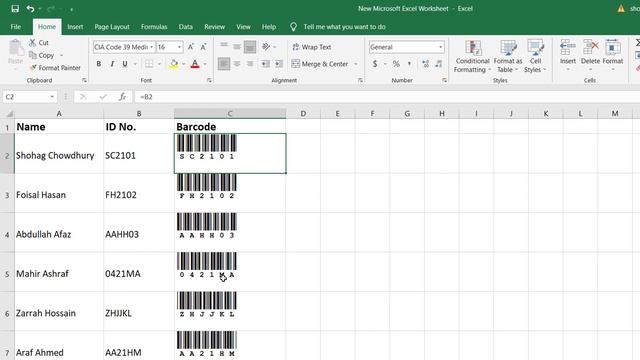Toggle Underline formatting

125,64
